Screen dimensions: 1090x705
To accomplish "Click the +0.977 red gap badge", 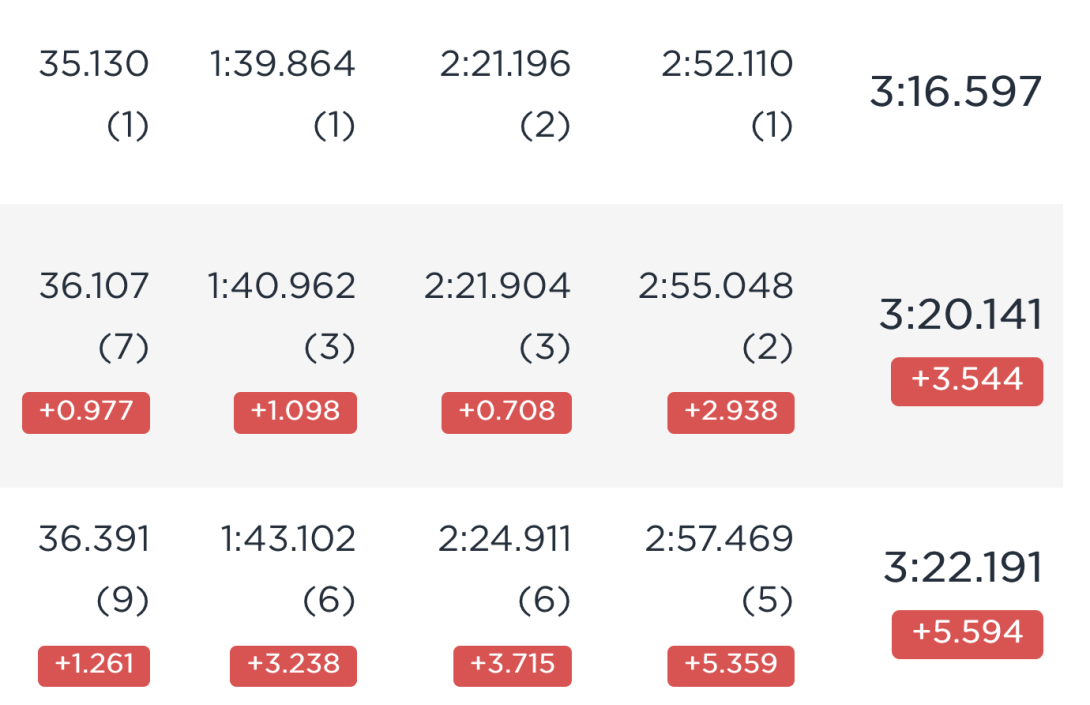I will (86, 412).
